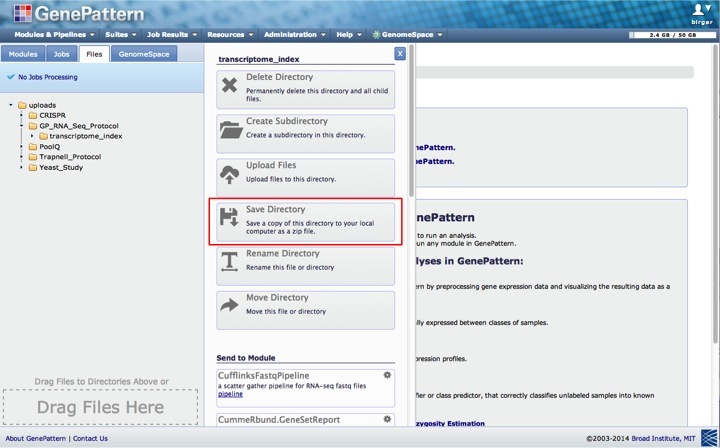
Task: Open the Modules & Pipelines dropdown menu
Action: [54, 34]
